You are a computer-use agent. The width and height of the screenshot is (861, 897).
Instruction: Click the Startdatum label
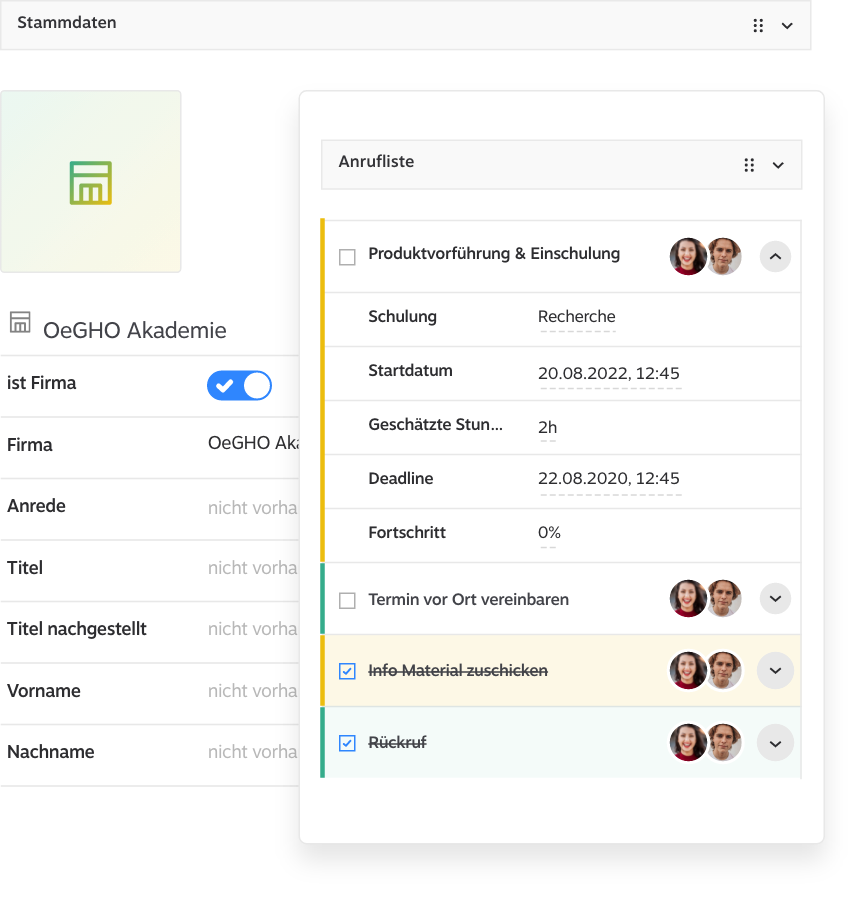tap(410, 371)
